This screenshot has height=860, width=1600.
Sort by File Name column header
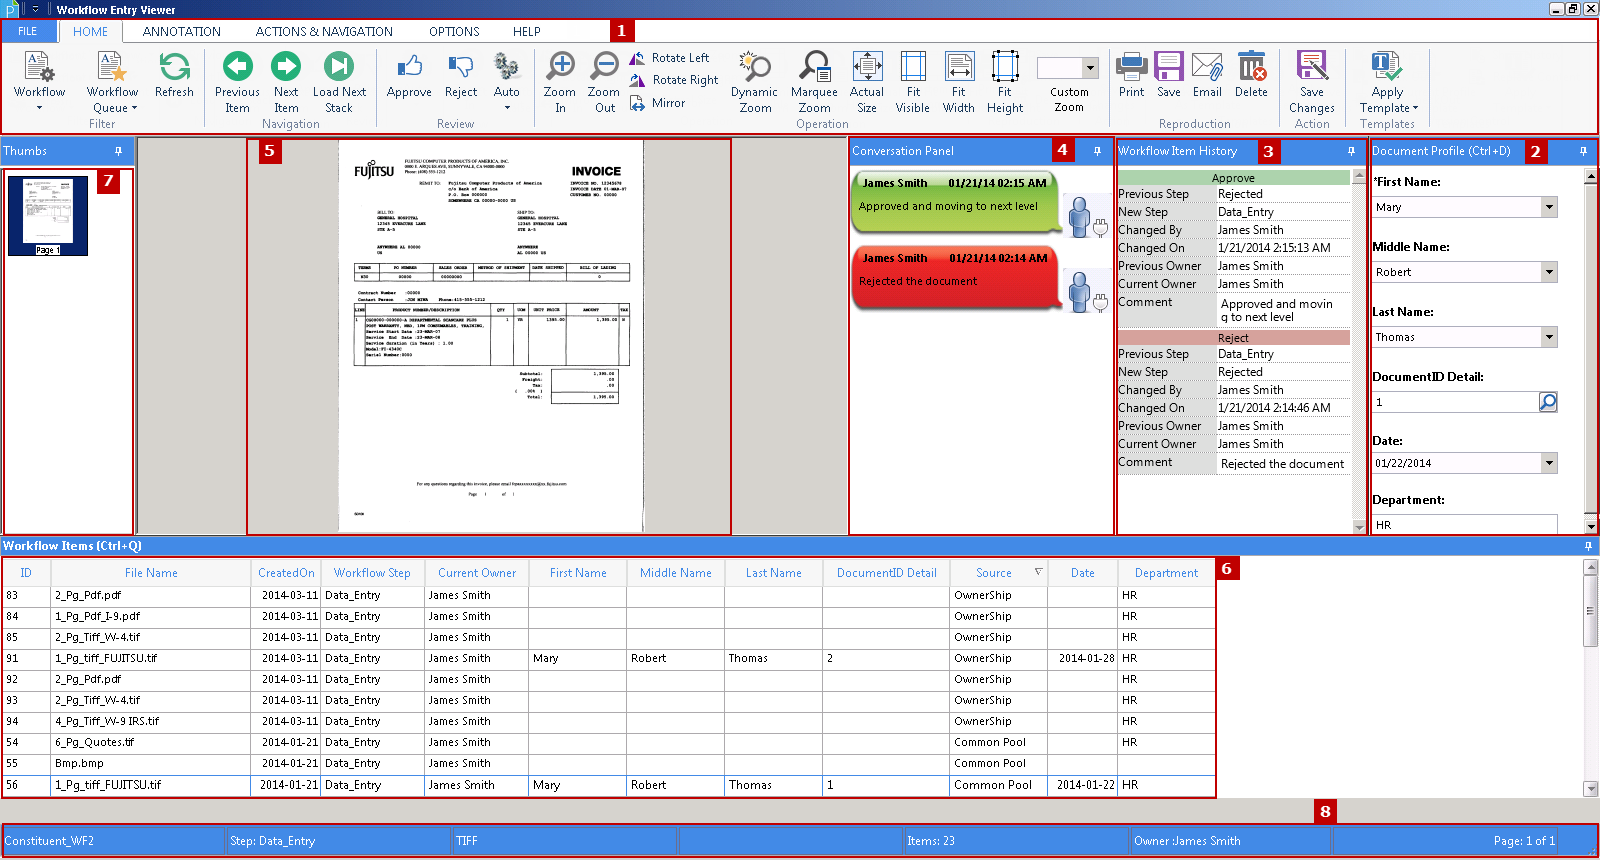click(151, 573)
